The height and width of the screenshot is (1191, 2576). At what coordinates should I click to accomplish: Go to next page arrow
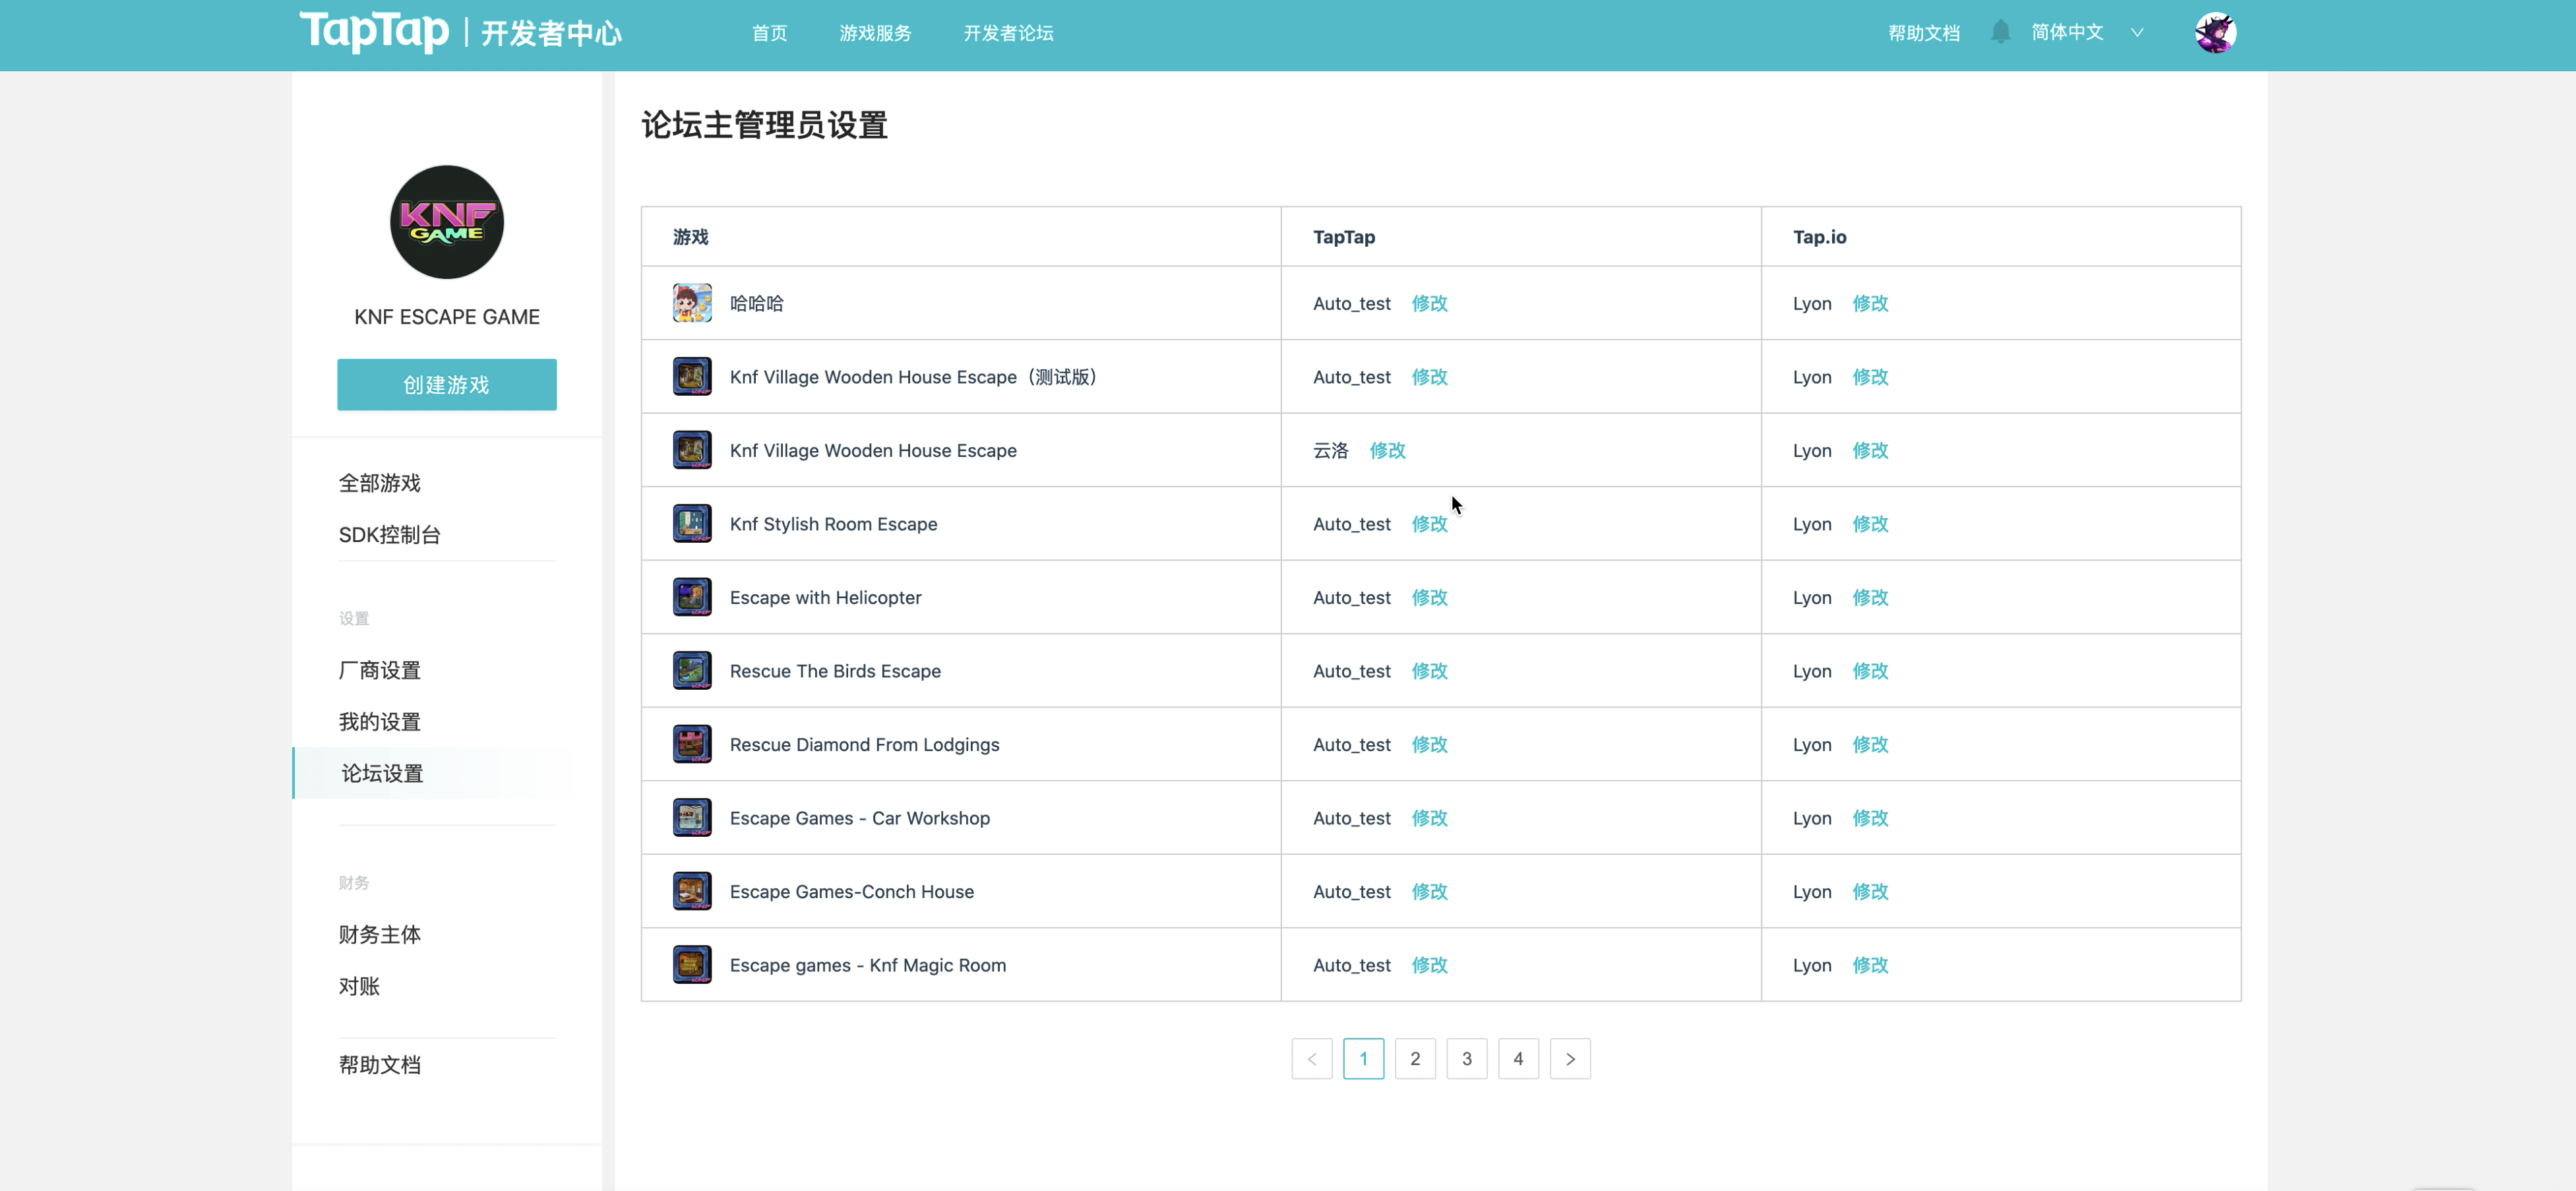click(1570, 1059)
